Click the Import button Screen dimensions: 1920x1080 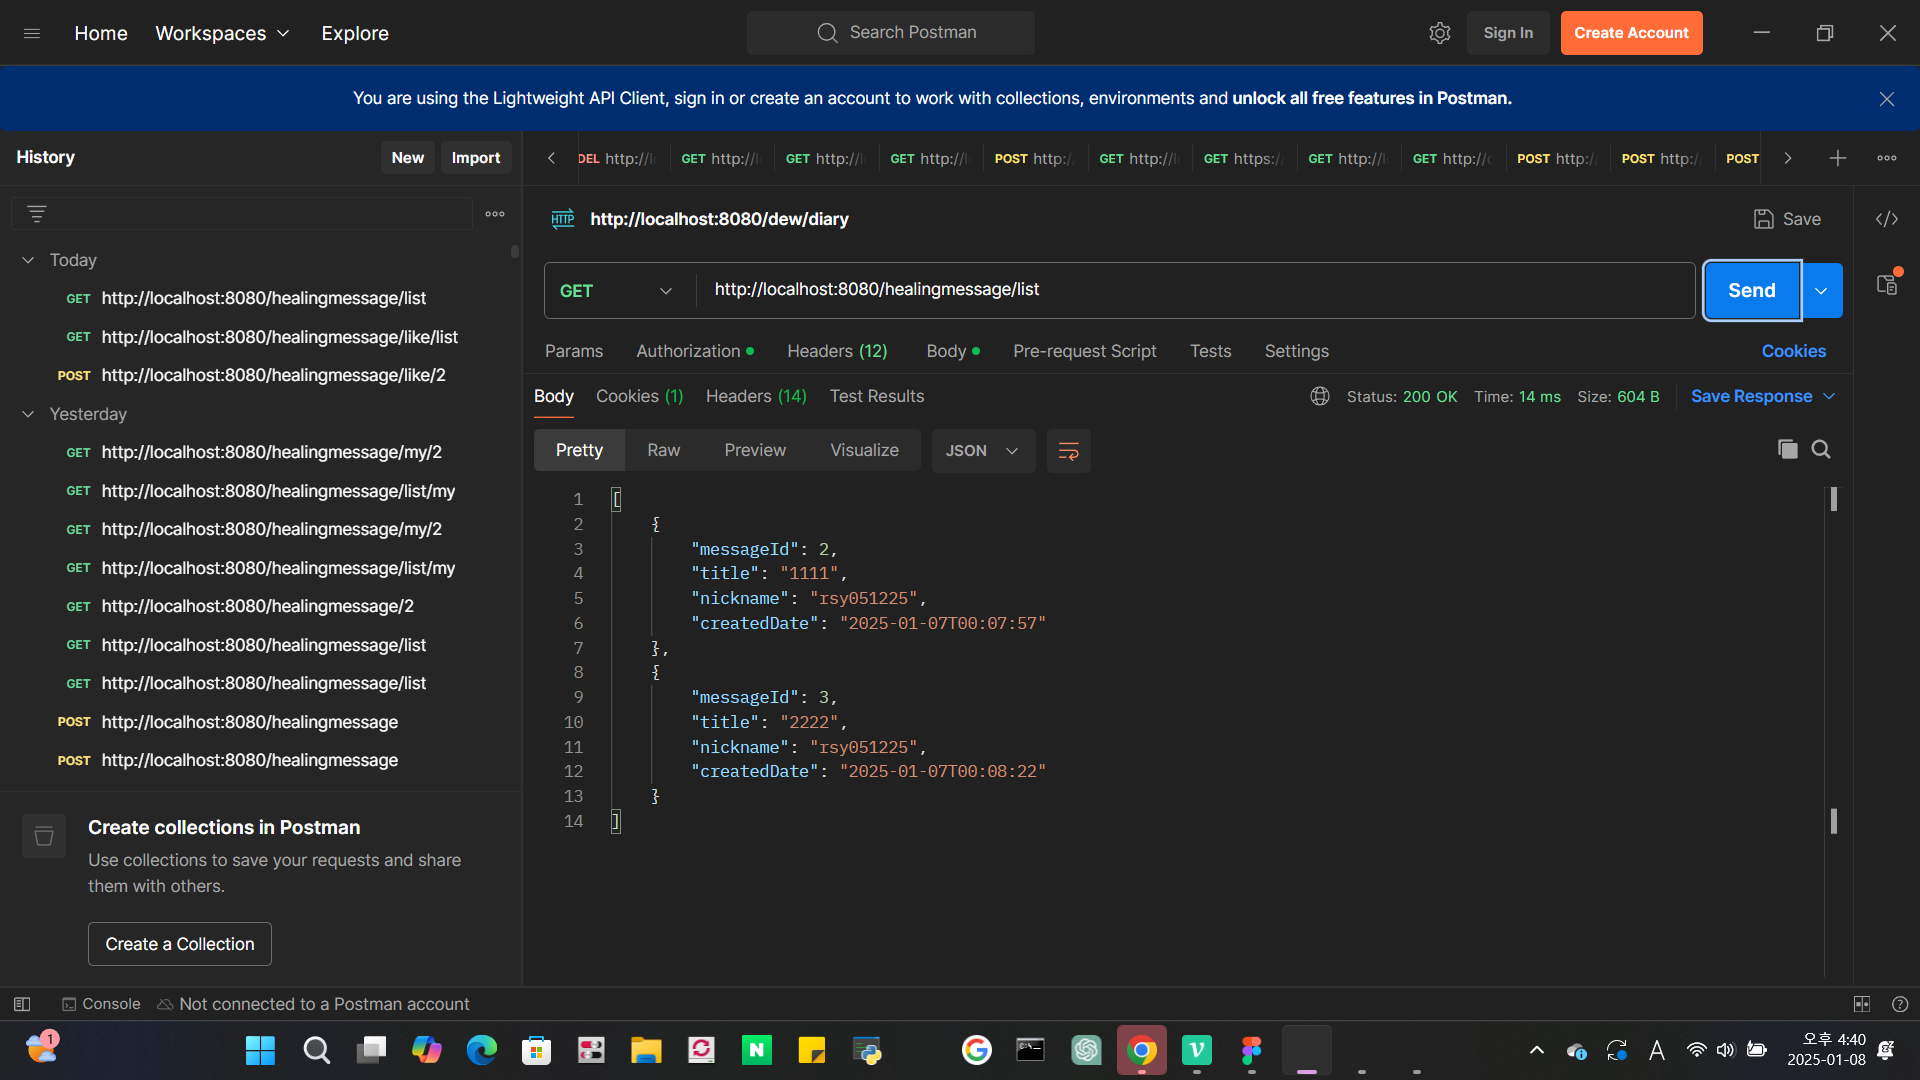click(476, 158)
